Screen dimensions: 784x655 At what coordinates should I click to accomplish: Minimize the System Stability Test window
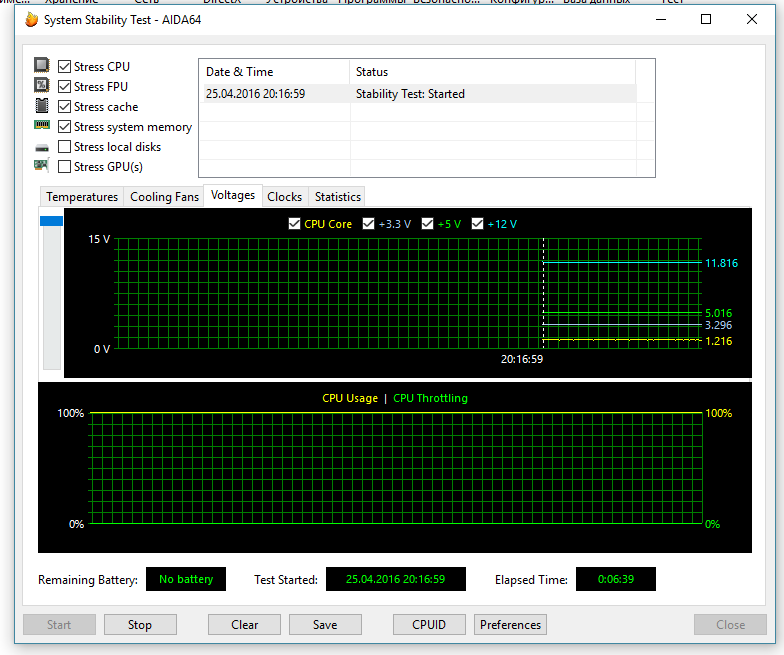[x=661, y=20]
